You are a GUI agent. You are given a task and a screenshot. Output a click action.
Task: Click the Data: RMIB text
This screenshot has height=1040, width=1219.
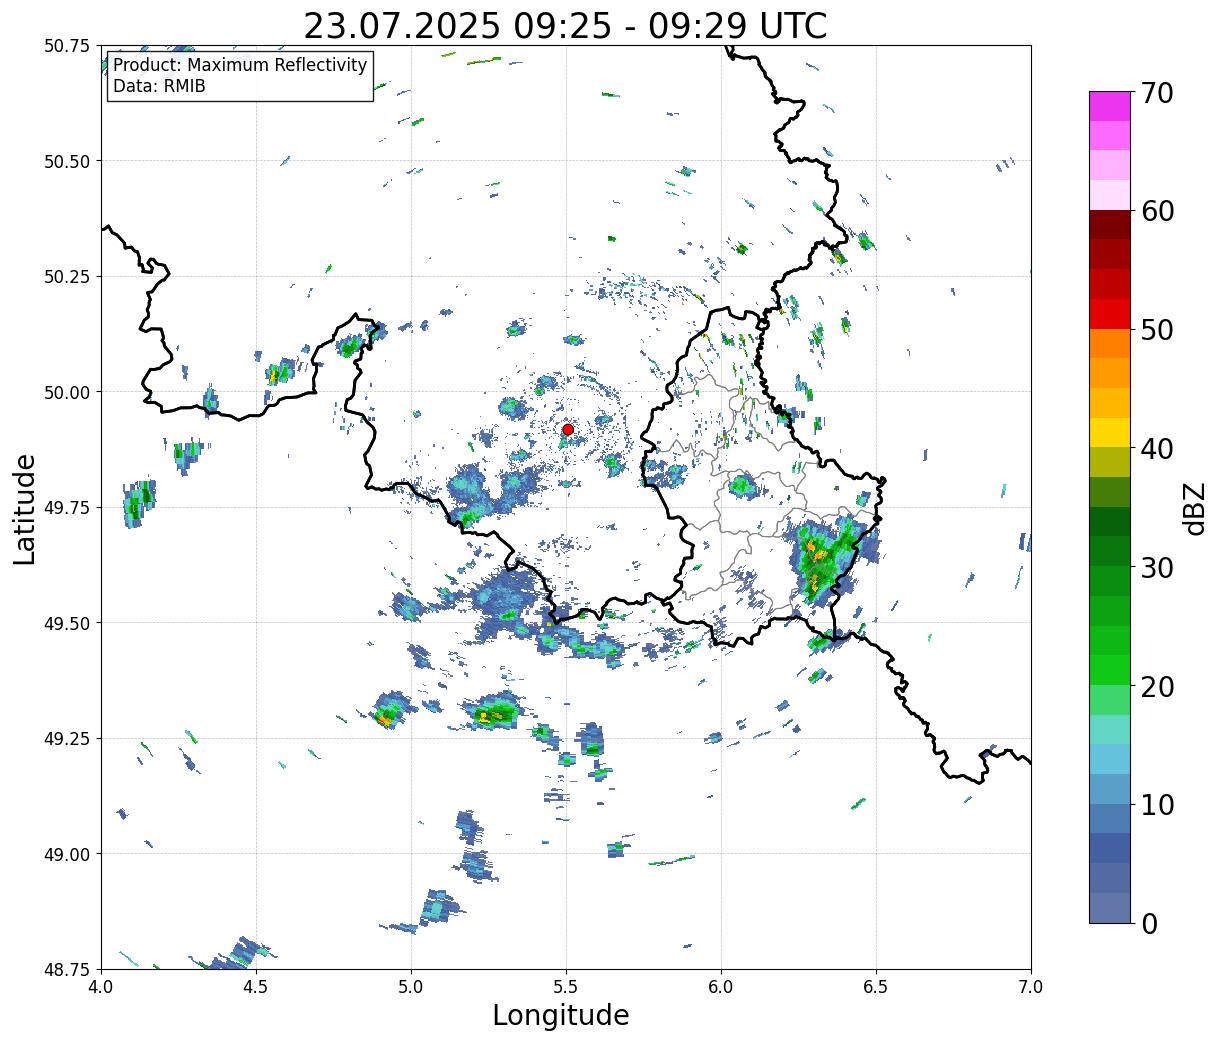[x=159, y=87]
